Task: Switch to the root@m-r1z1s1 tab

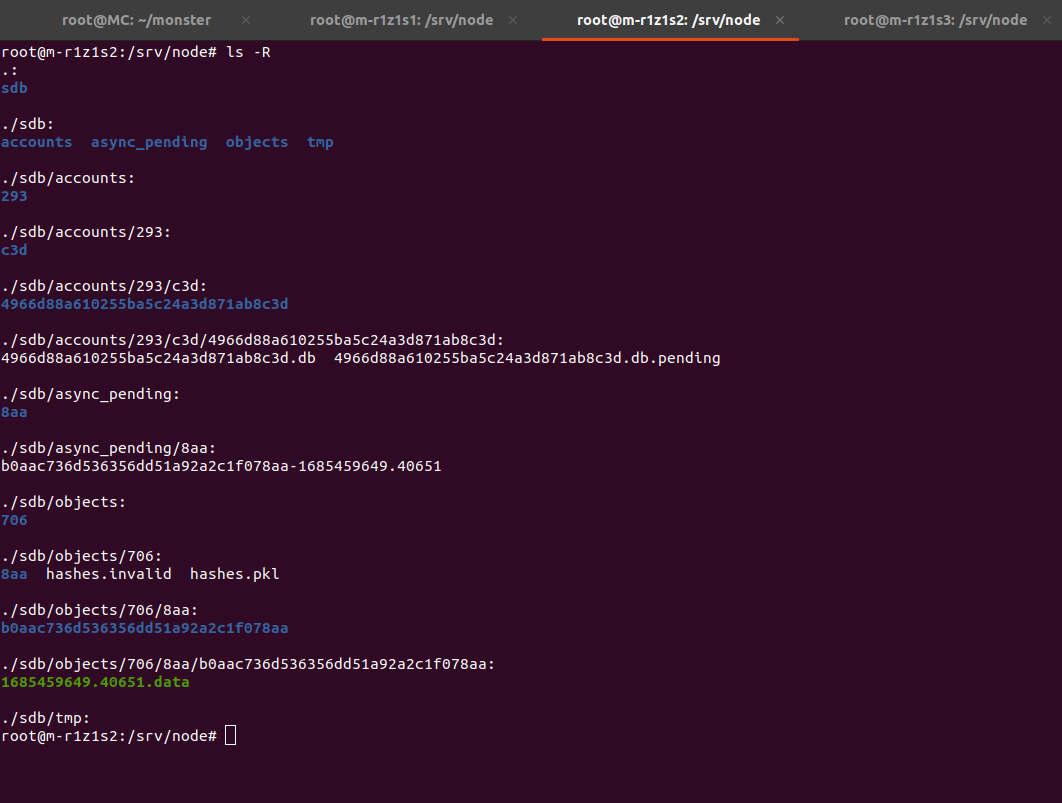Action: 401,20
